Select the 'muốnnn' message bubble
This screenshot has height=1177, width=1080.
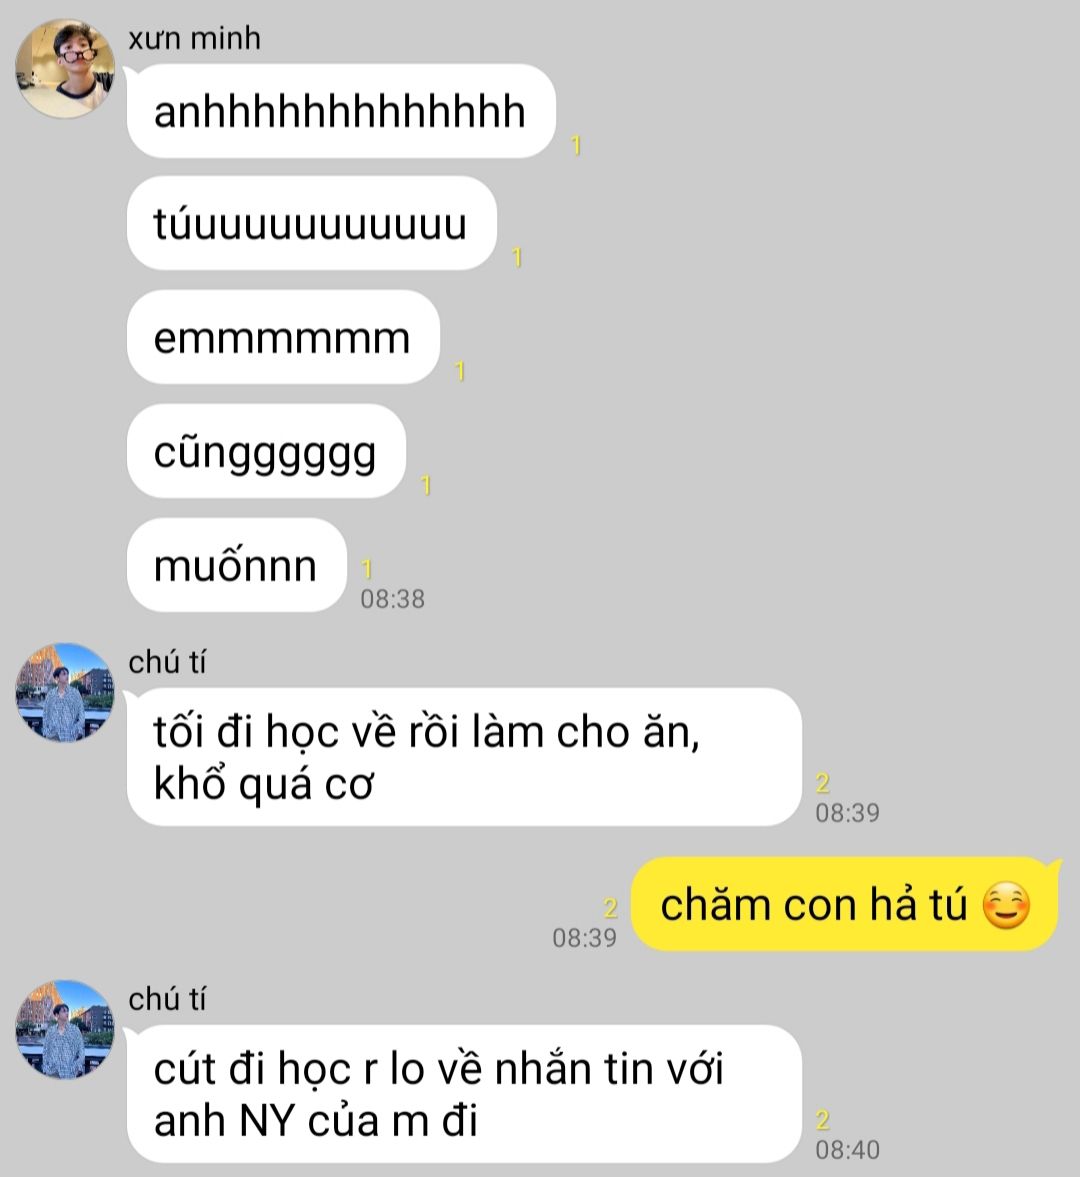(236, 564)
